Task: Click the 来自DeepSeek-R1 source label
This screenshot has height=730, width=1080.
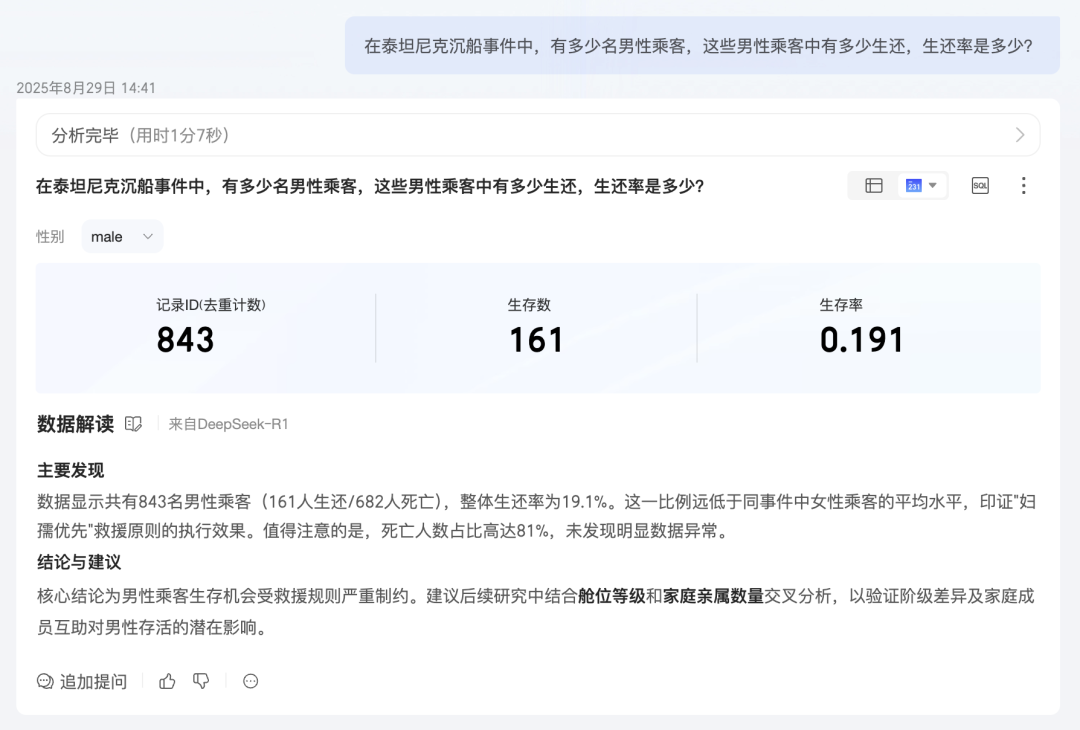Action: coord(229,424)
